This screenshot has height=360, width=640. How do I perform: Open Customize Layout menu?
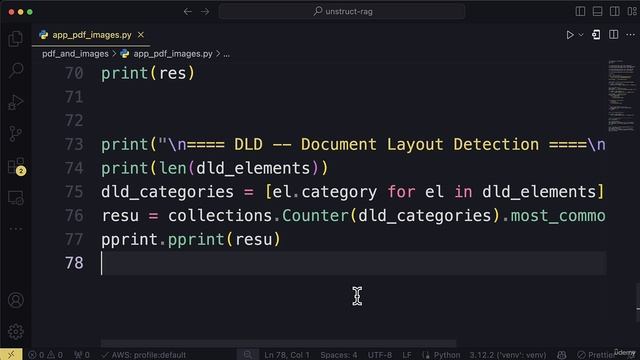[631, 11]
